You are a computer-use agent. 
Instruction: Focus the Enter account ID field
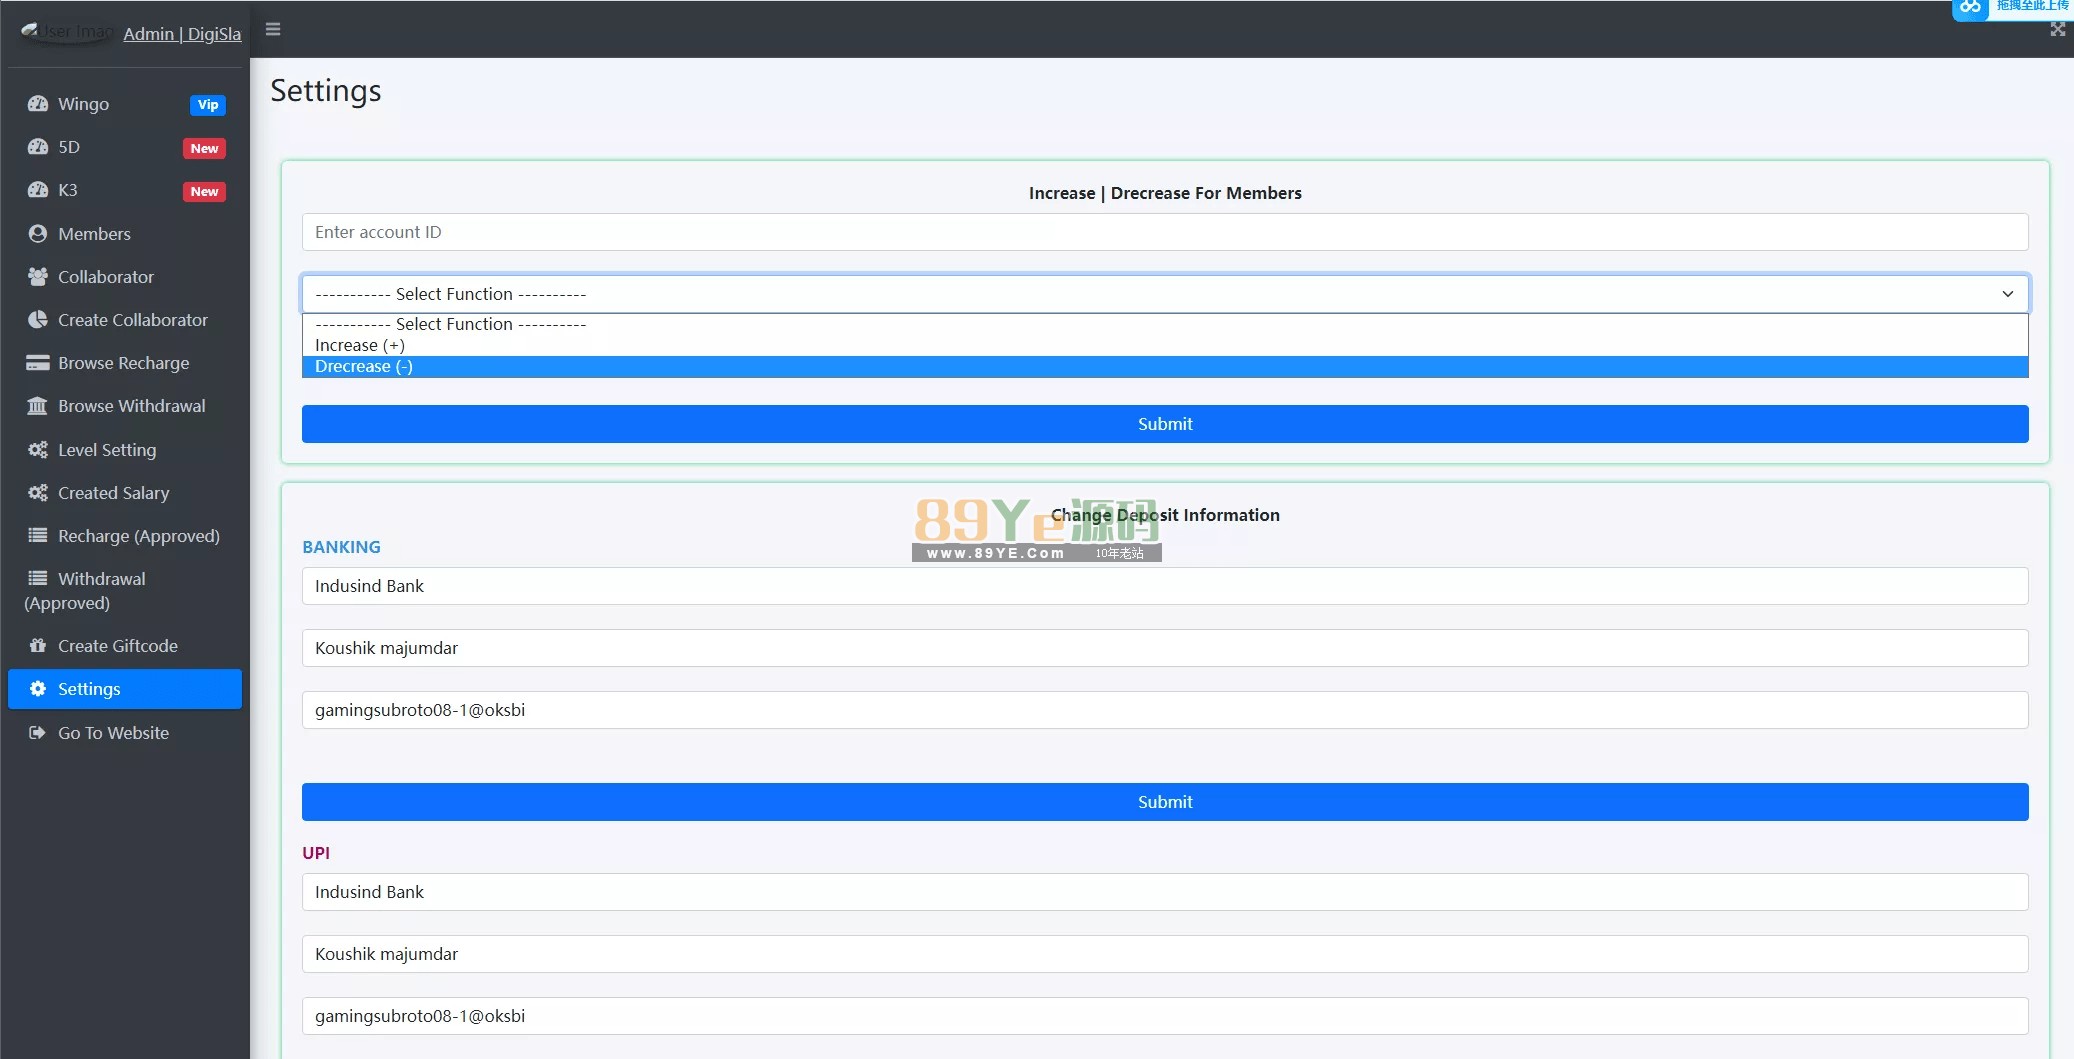pyautogui.click(x=1165, y=232)
